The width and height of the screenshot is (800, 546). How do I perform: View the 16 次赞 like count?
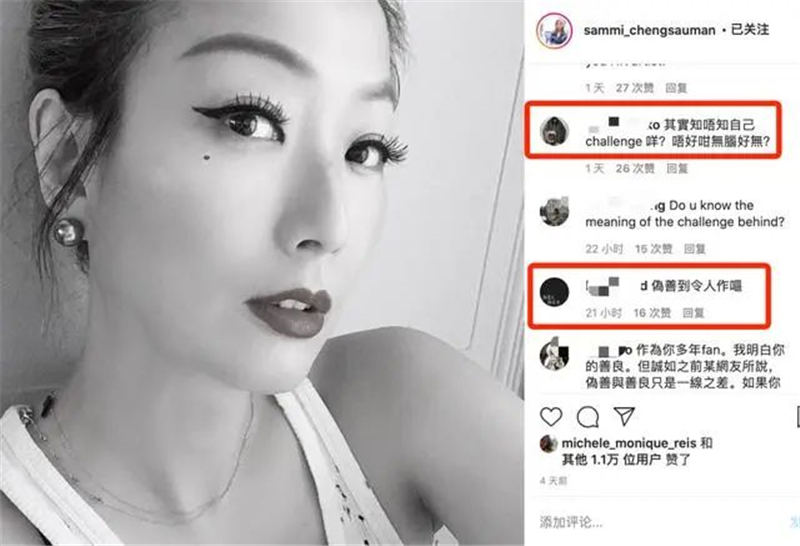tap(652, 313)
